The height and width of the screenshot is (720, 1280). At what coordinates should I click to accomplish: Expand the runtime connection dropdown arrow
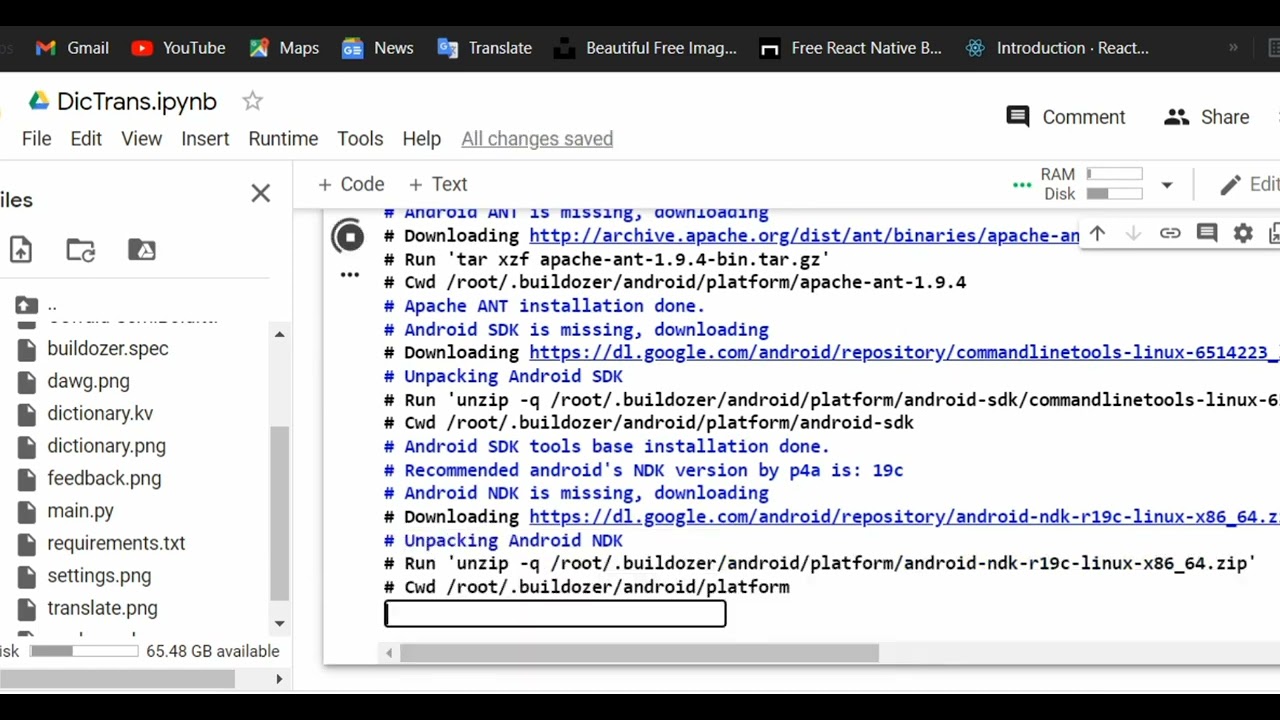pyautogui.click(x=1166, y=185)
